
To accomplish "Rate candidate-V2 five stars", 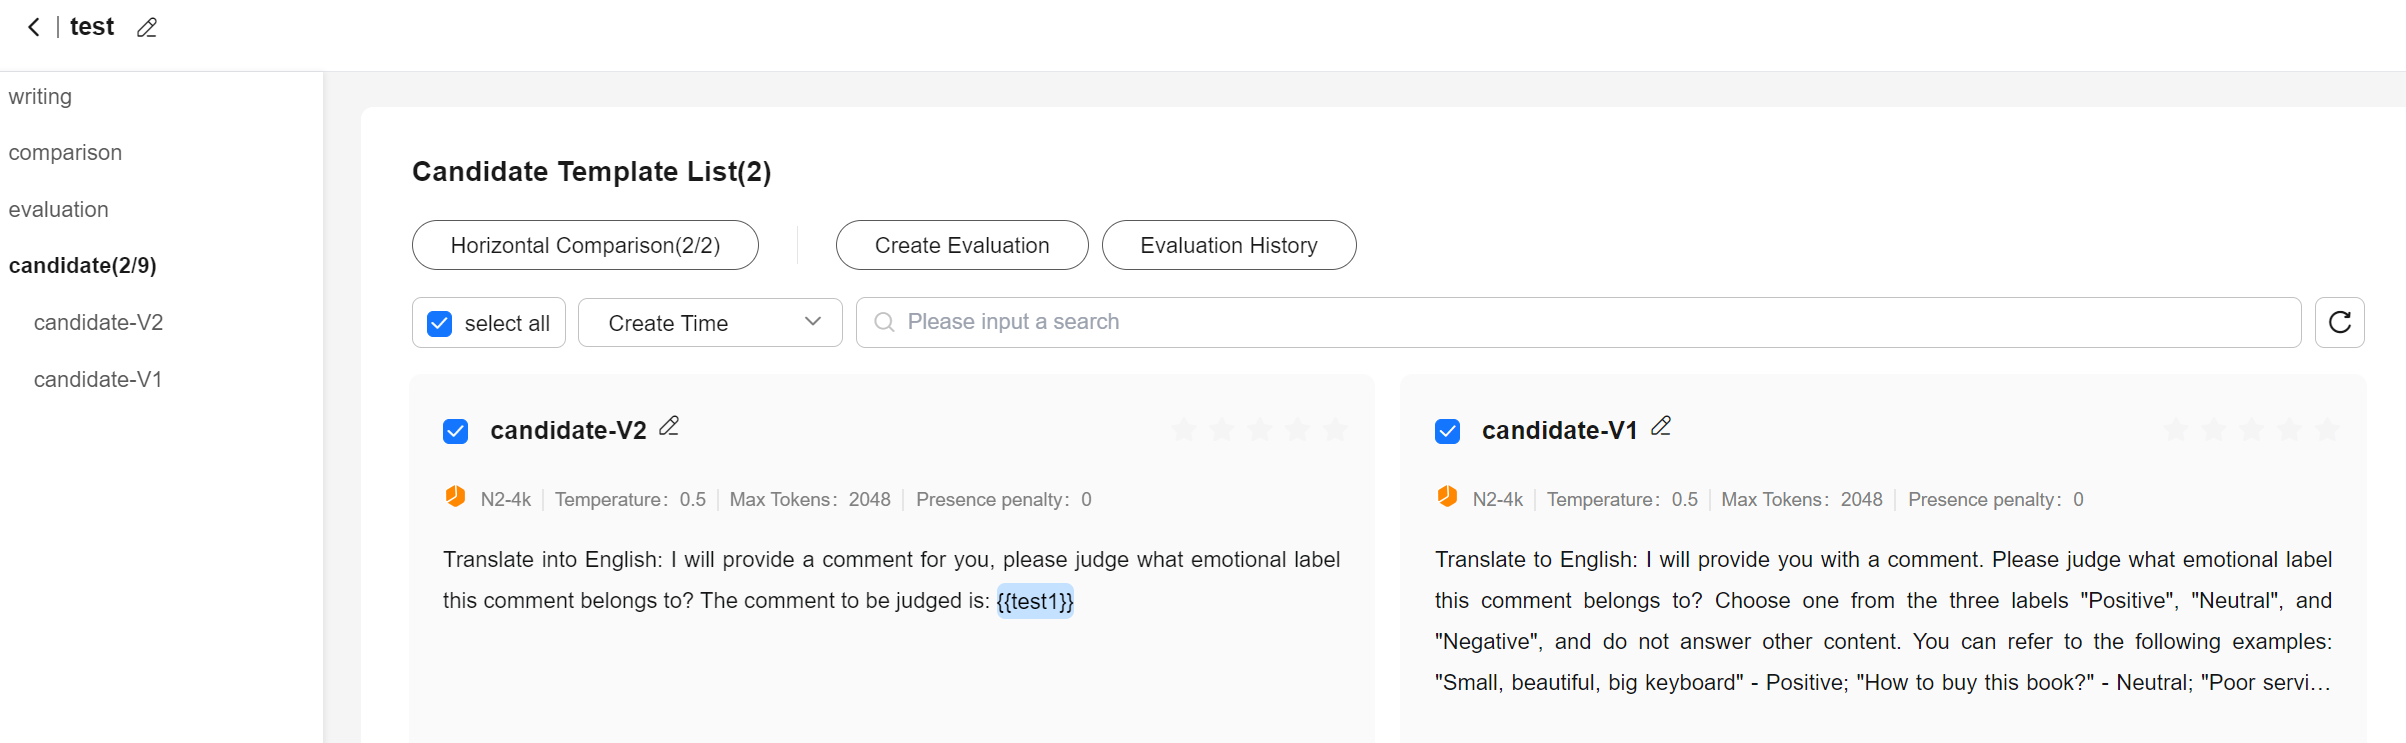I will click(1335, 430).
